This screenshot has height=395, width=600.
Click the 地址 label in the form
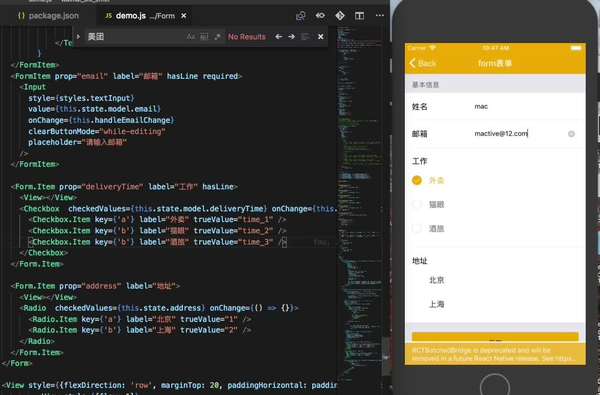tap(419, 261)
